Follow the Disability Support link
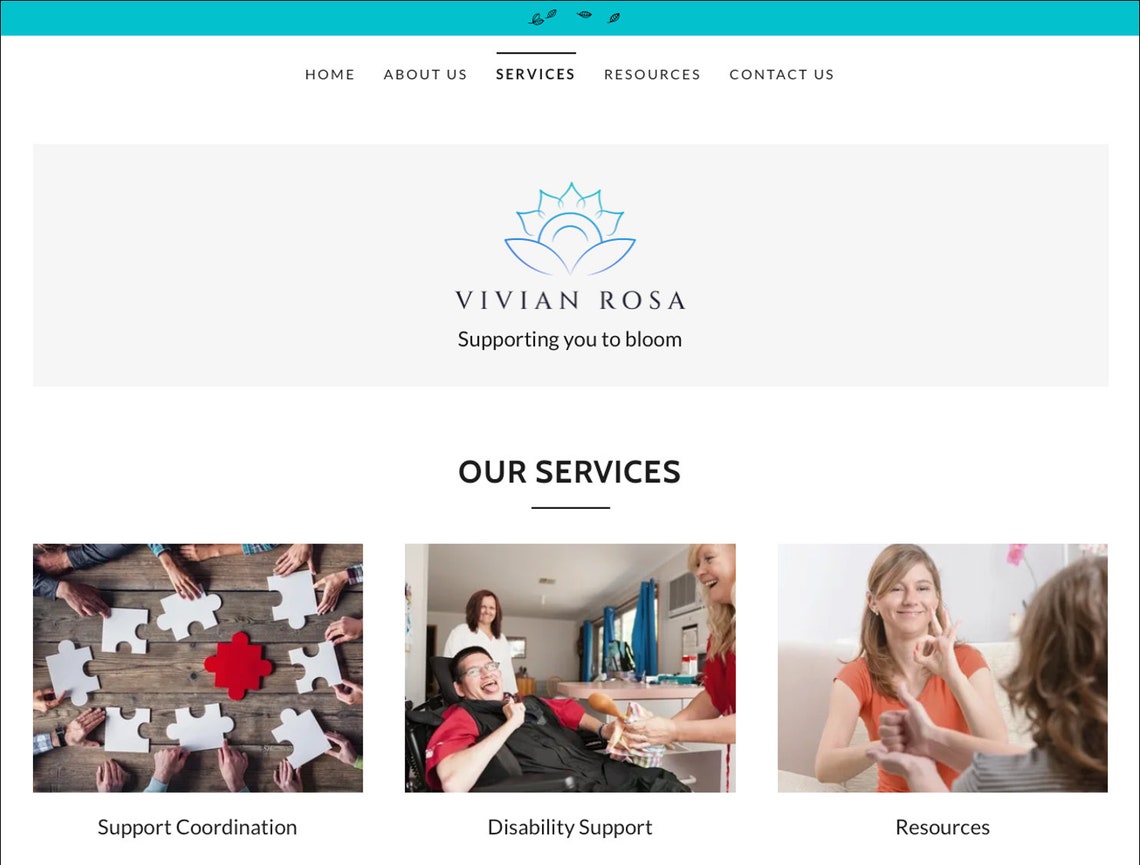The height and width of the screenshot is (865, 1140). pos(570,827)
